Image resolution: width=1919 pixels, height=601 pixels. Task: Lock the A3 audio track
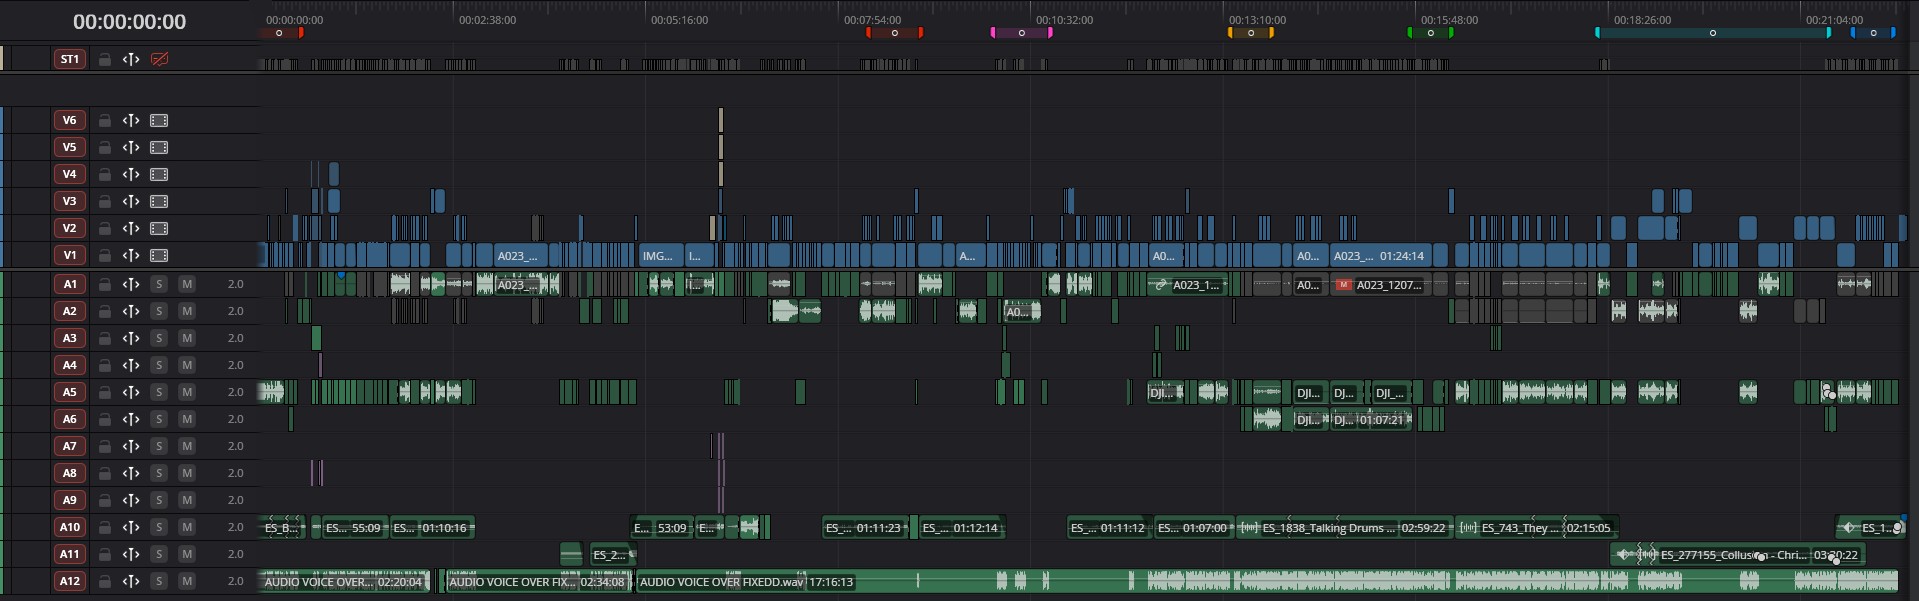(x=104, y=338)
